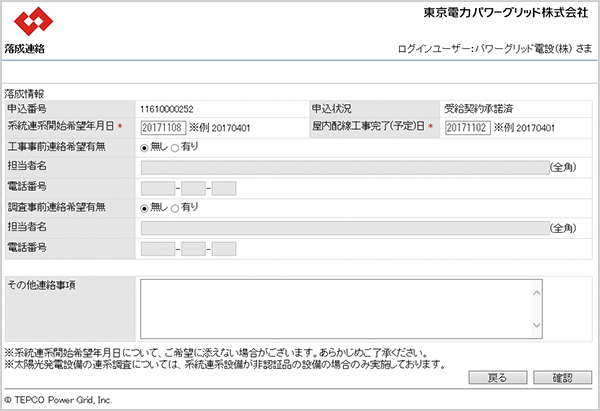This screenshot has width=600, height=411.
Task: Click the 申込状況 label
Action: pos(331,109)
